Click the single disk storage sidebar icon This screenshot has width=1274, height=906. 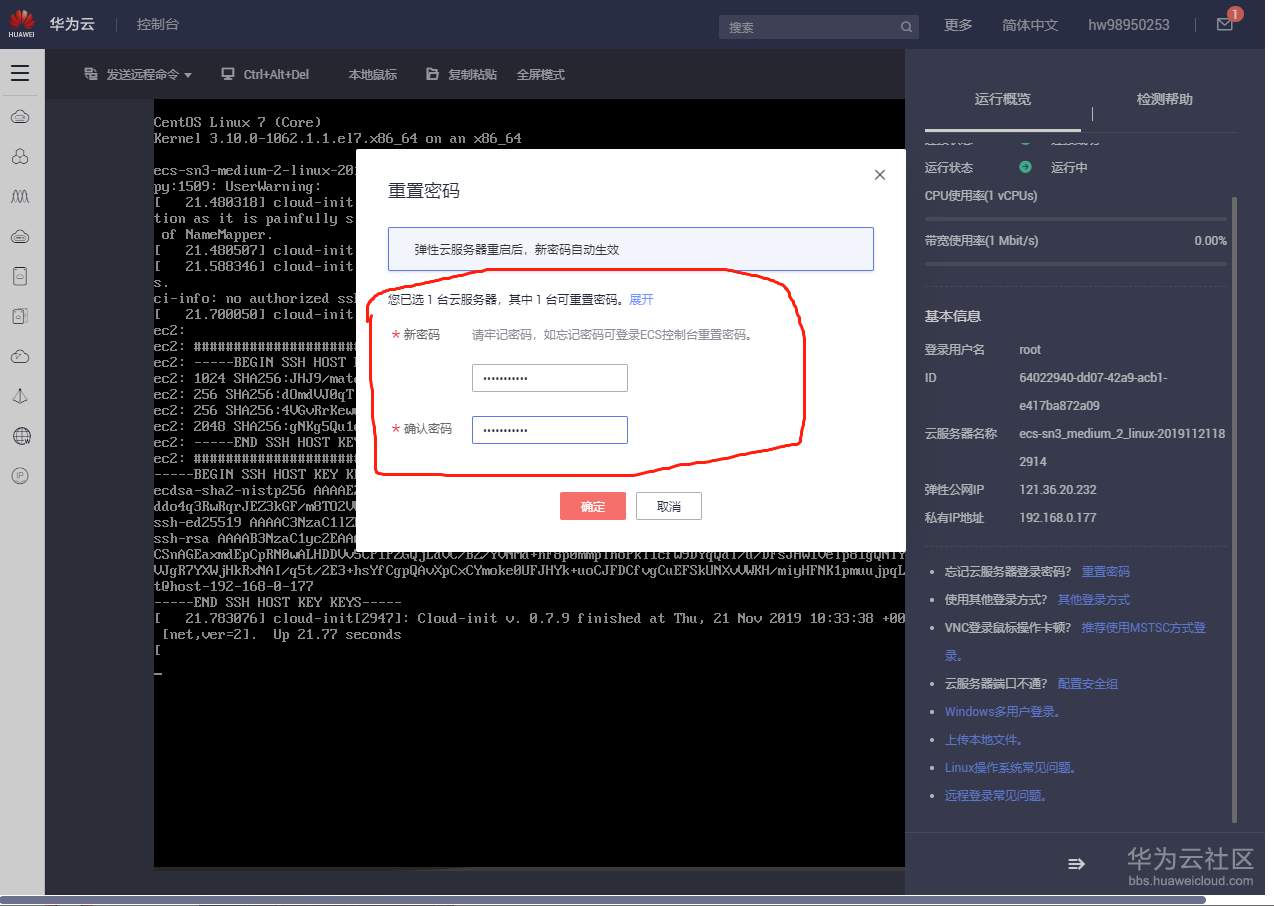20,276
